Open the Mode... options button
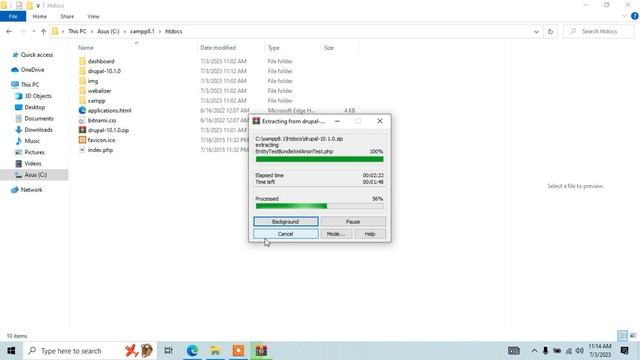The image size is (640, 360). pyautogui.click(x=336, y=234)
